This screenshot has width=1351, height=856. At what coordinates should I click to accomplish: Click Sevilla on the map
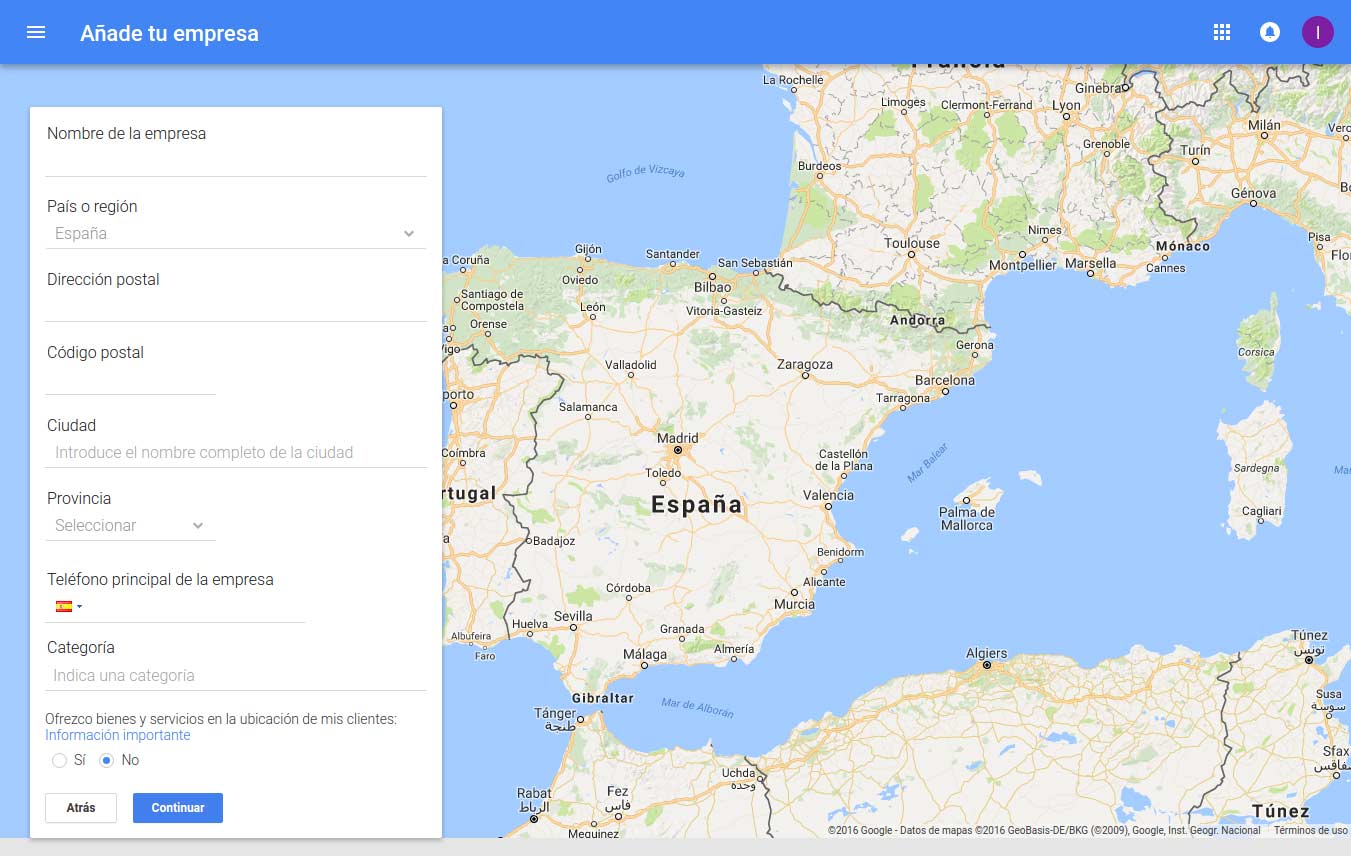573,616
